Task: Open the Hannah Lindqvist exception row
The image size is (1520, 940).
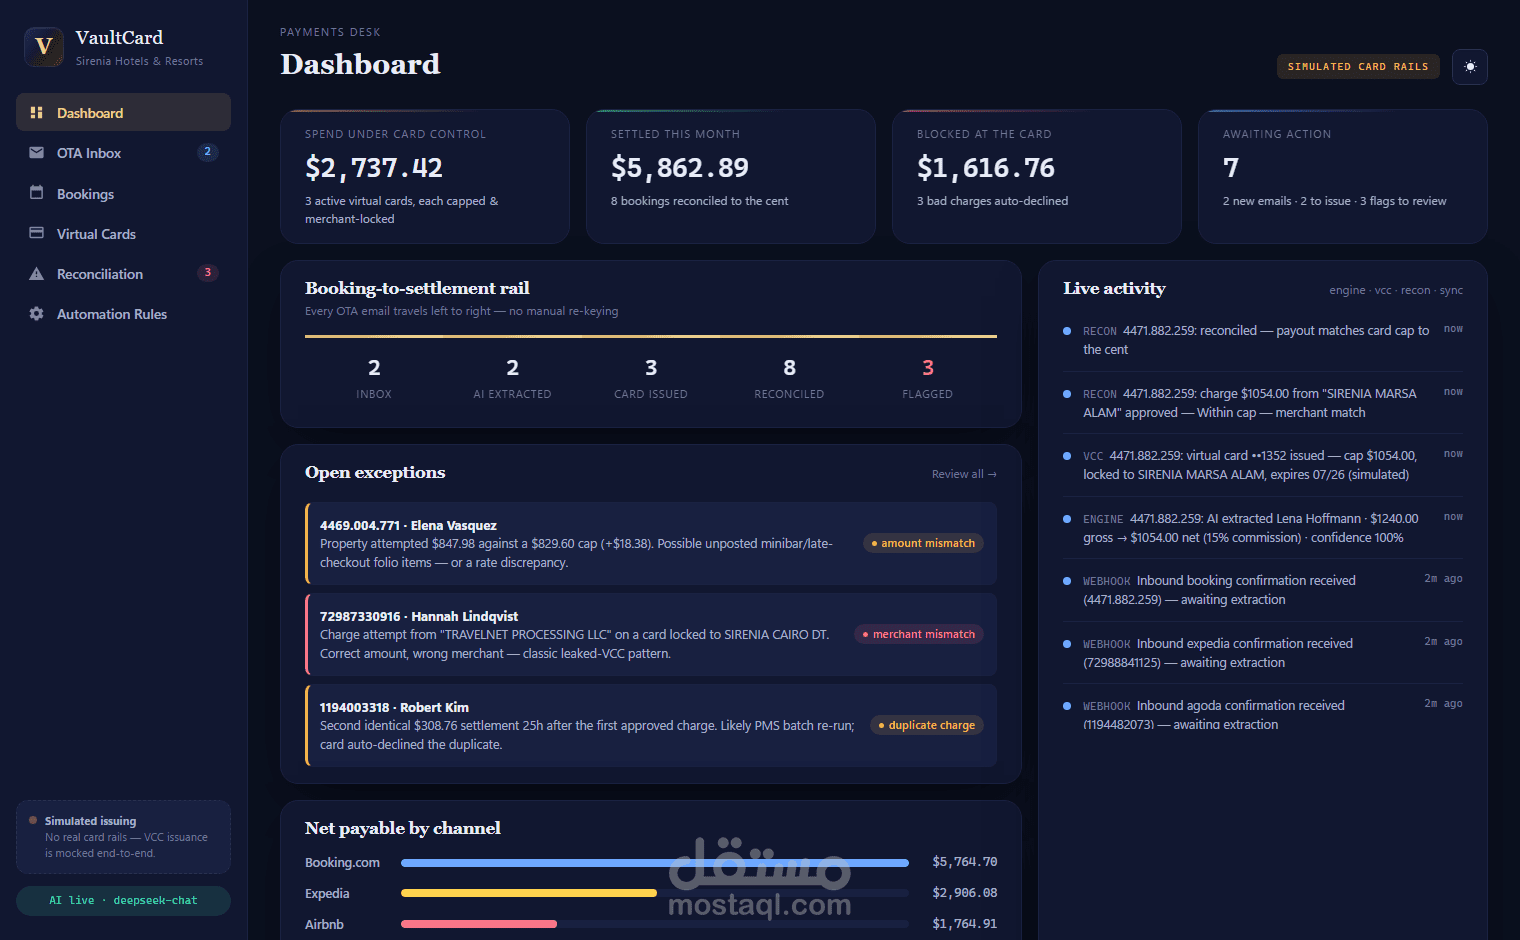Action: point(651,634)
